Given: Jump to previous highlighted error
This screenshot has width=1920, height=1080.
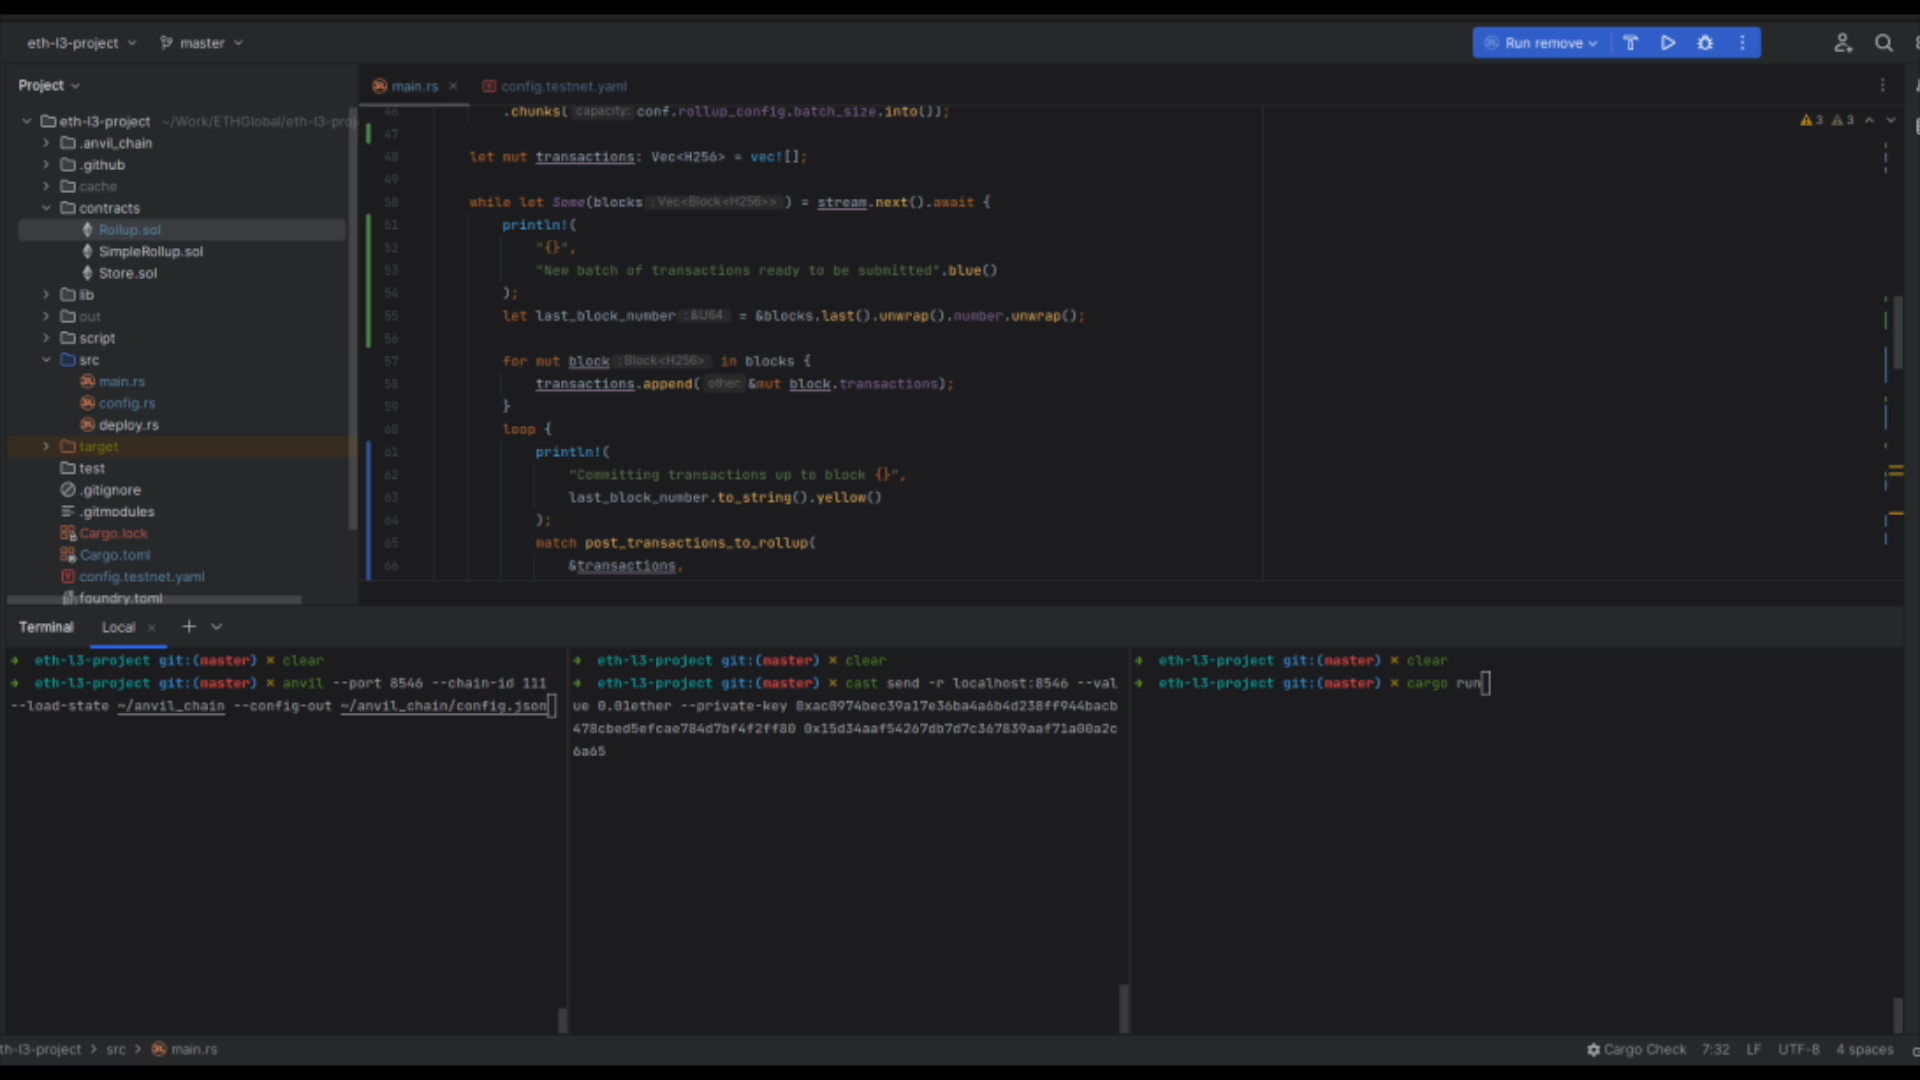Looking at the screenshot, I should pyautogui.click(x=1869, y=120).
